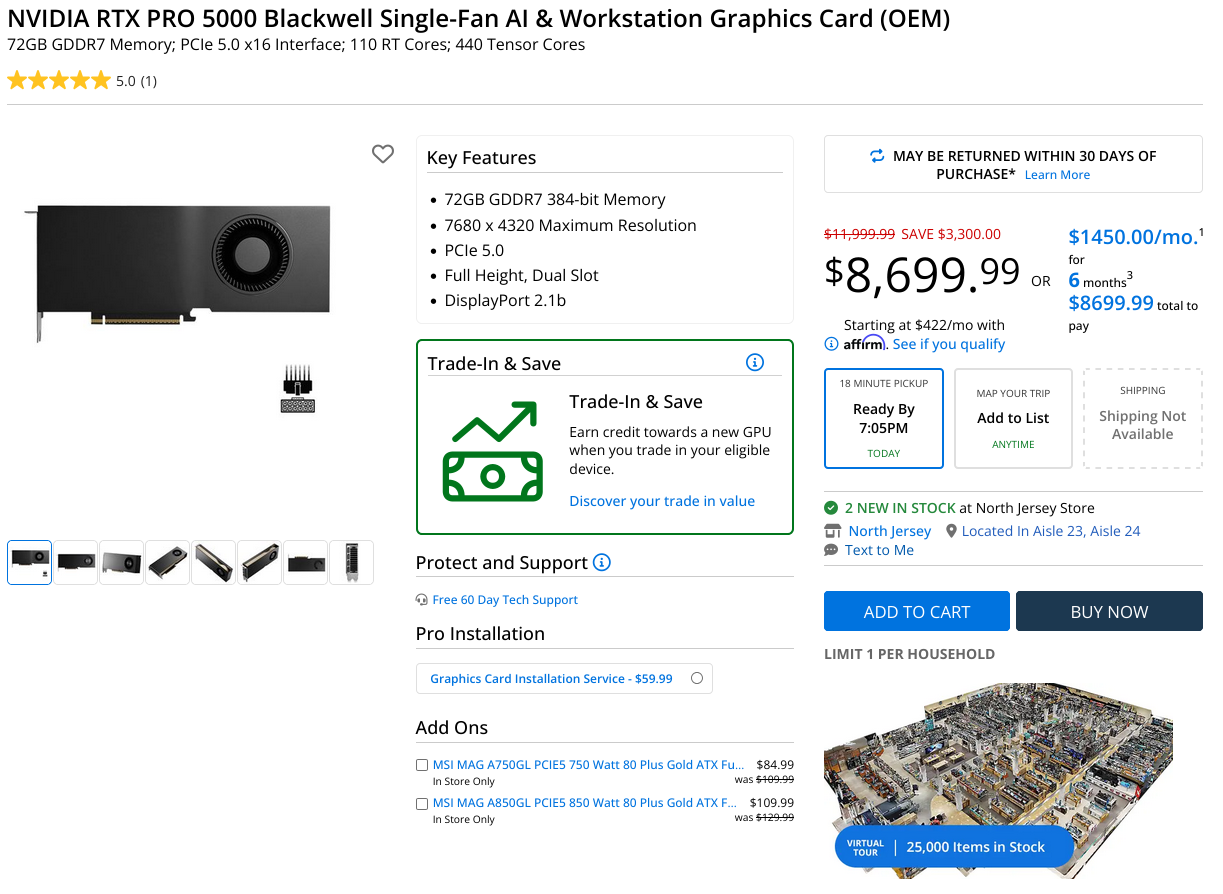Open the Virtual Tour store image

tap(1013, 781)
